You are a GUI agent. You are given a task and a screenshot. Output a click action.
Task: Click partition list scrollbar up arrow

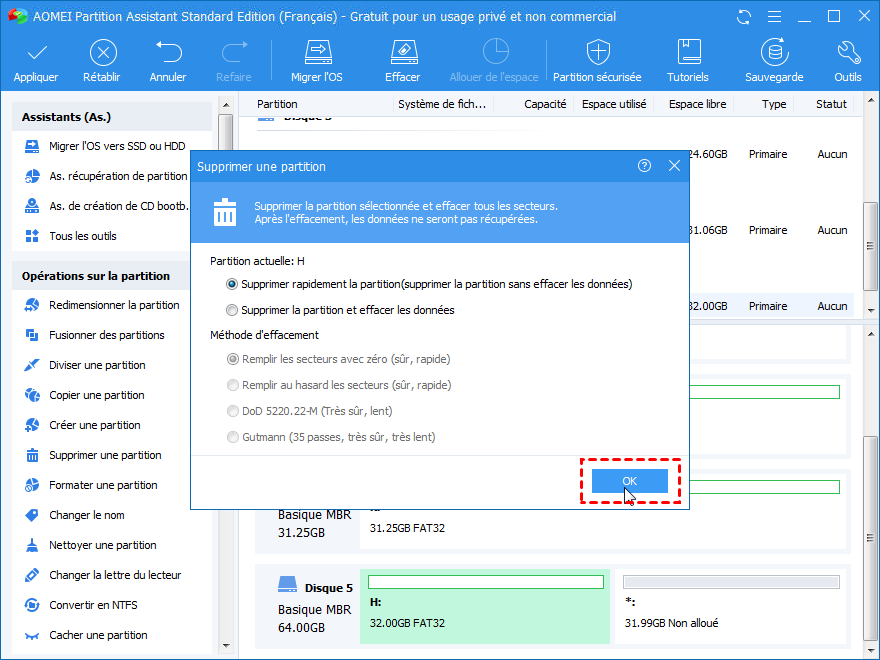(870, 101)
